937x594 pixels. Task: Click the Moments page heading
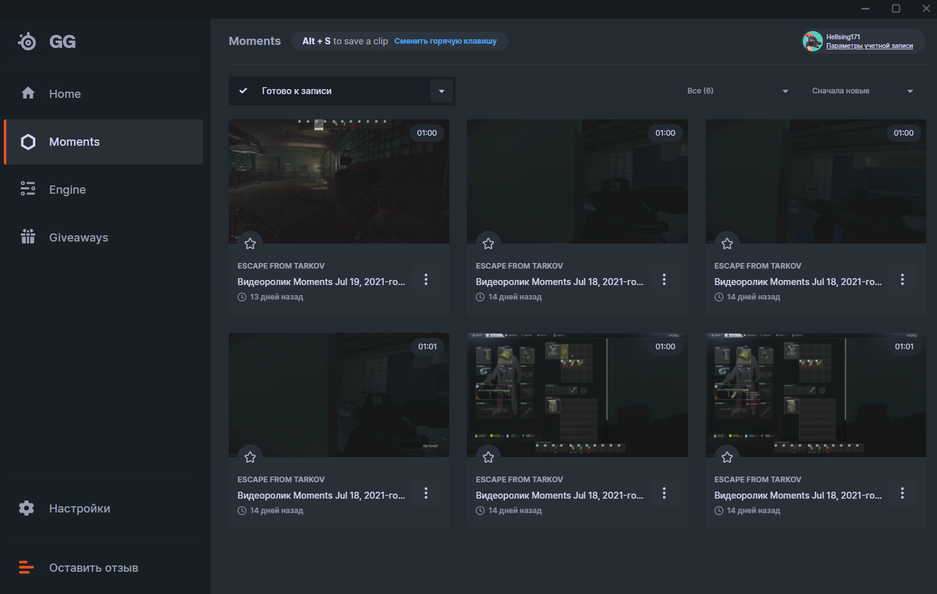click(255, 41)
